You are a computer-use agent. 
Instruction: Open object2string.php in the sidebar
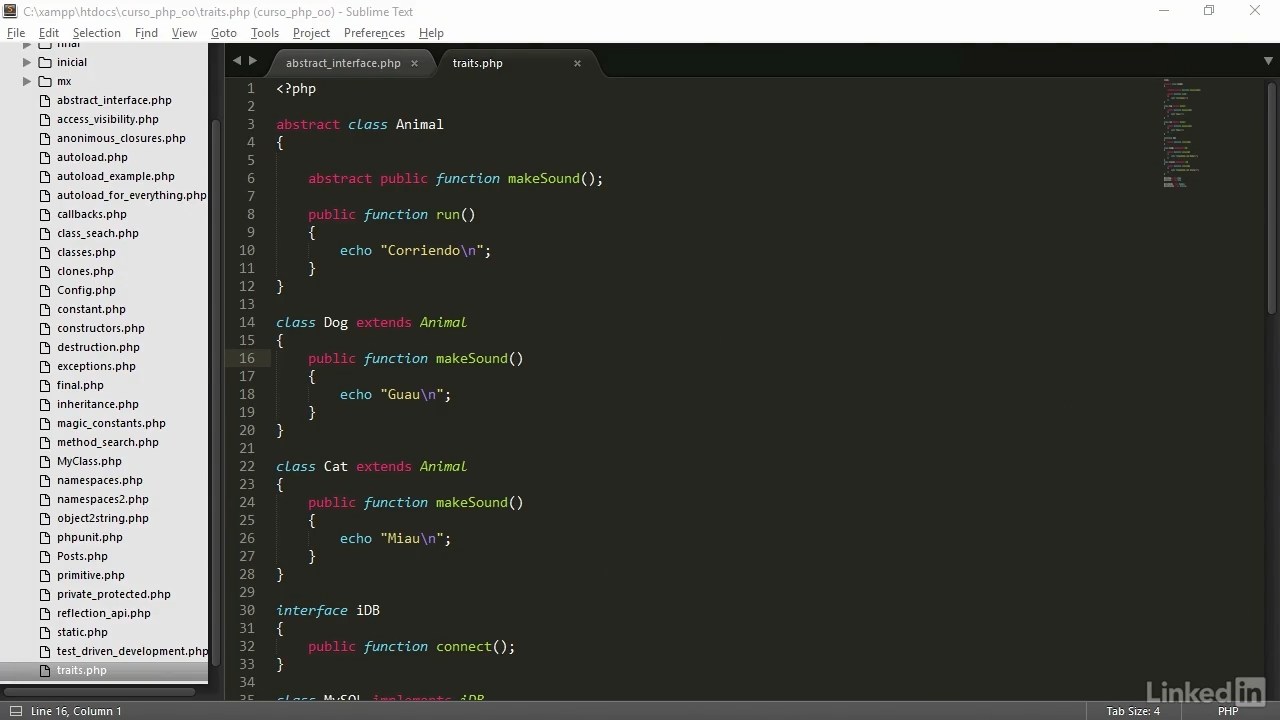pyautogui.click(x=103, y=518)
